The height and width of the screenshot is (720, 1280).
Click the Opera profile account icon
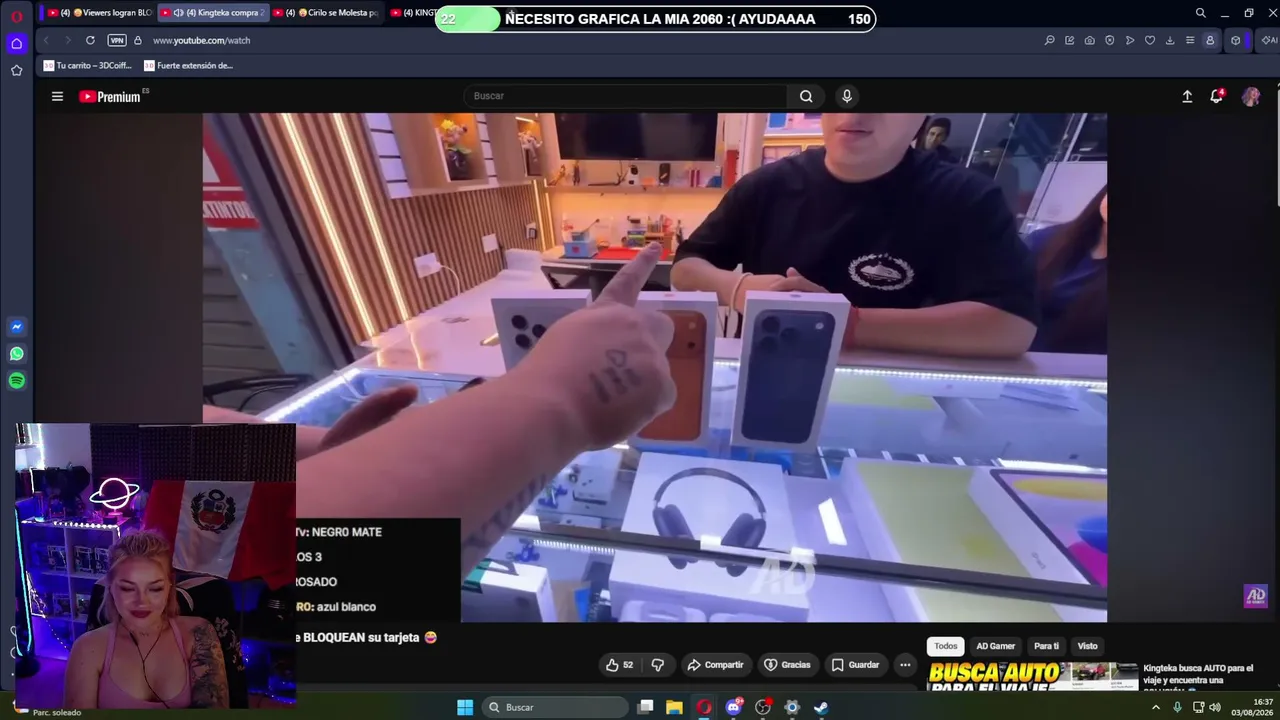pos(1209,40)
